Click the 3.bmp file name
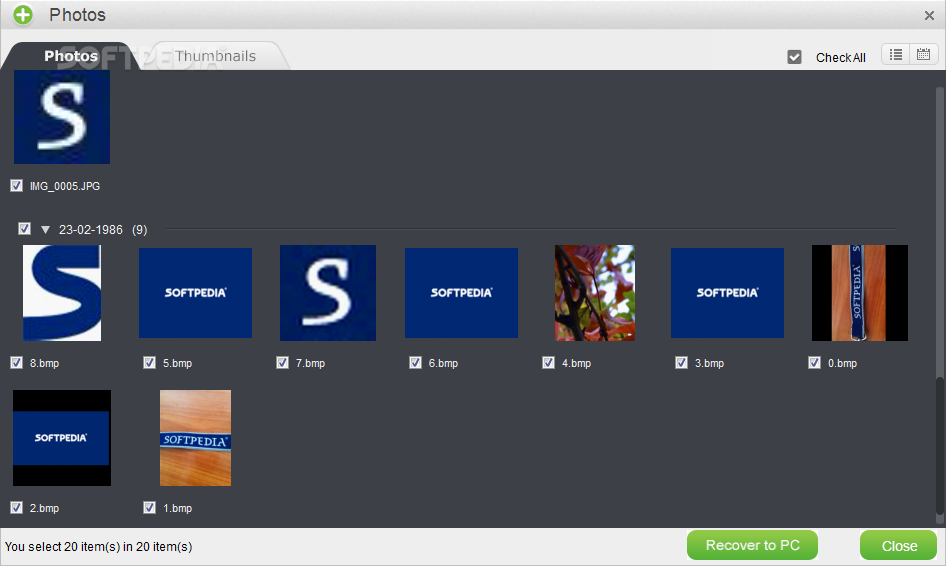Viewport: 946px width, 566px height. tap(710, 363)
